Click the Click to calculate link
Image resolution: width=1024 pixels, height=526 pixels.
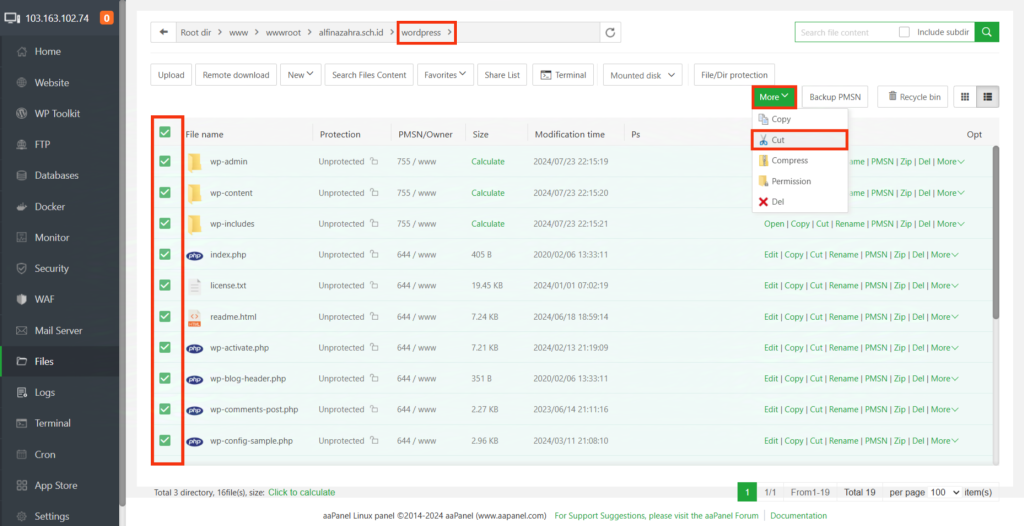pyautogui.click(x=301, y=493)
